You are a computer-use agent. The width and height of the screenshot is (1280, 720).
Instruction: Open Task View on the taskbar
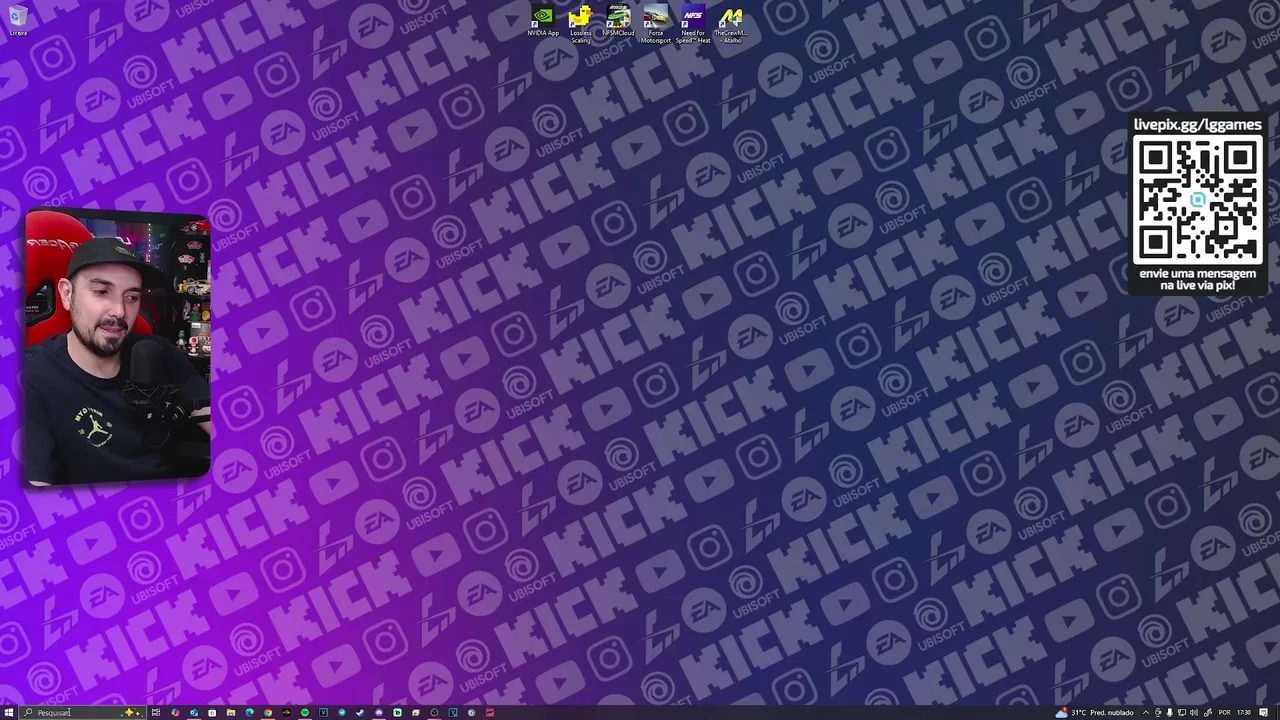click(156, 712)
